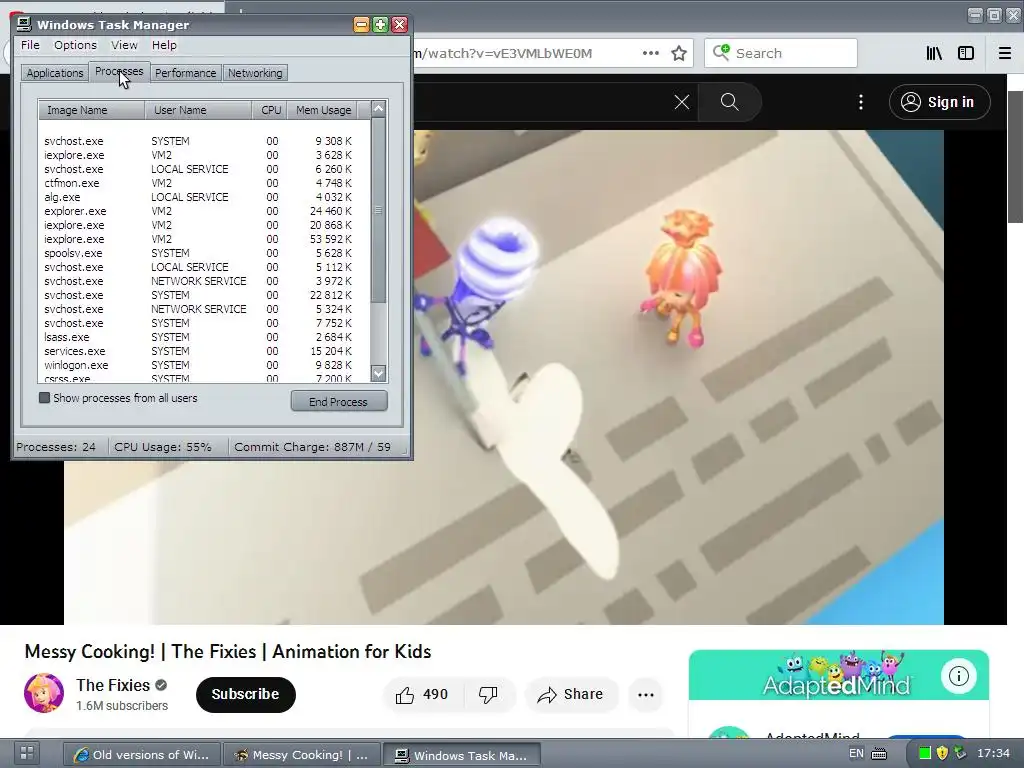Image resolution: width=1024 pixels, height=768 pixels.
Task: Select iexplore.exe using 53 592 K memory
Action: [x=204, y=239]
